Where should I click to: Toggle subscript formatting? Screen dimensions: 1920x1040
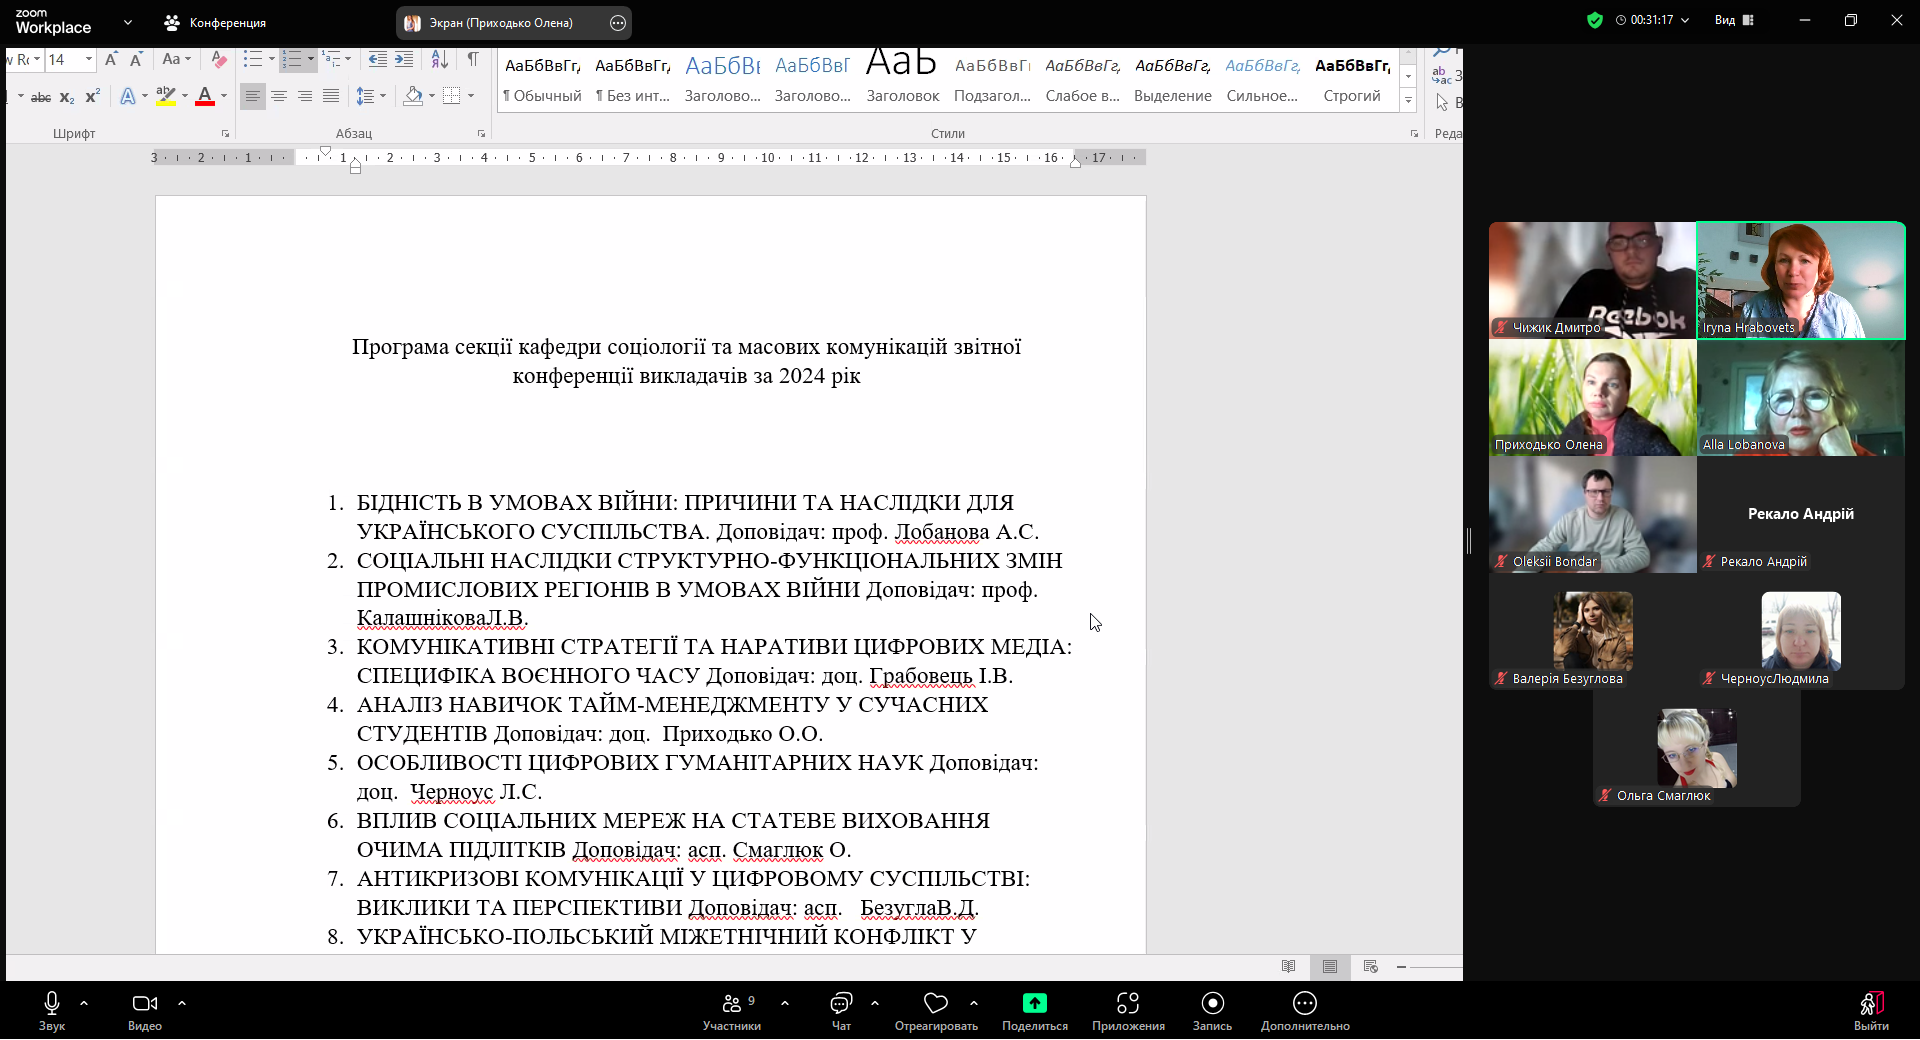[x=67, y=97]
